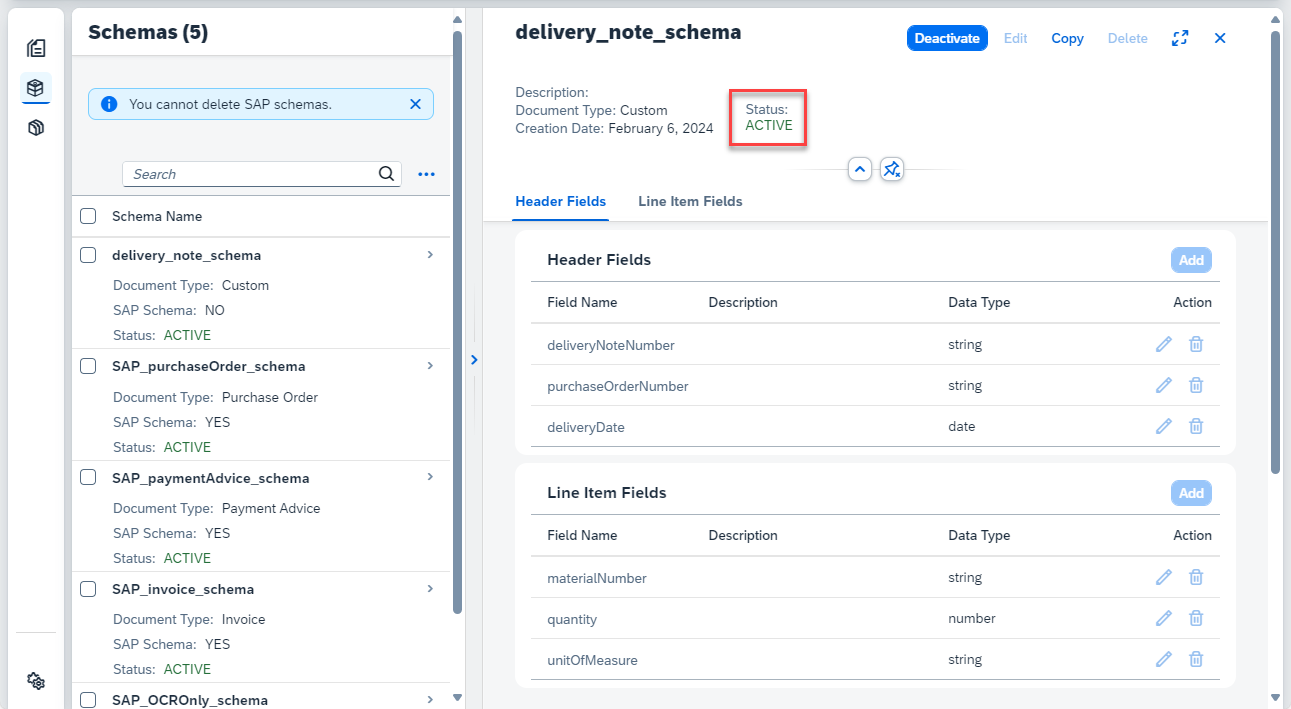This screenshot has height=709, width=1291.
Task: Add a new line item field
Action: [x=1191, y=493]
